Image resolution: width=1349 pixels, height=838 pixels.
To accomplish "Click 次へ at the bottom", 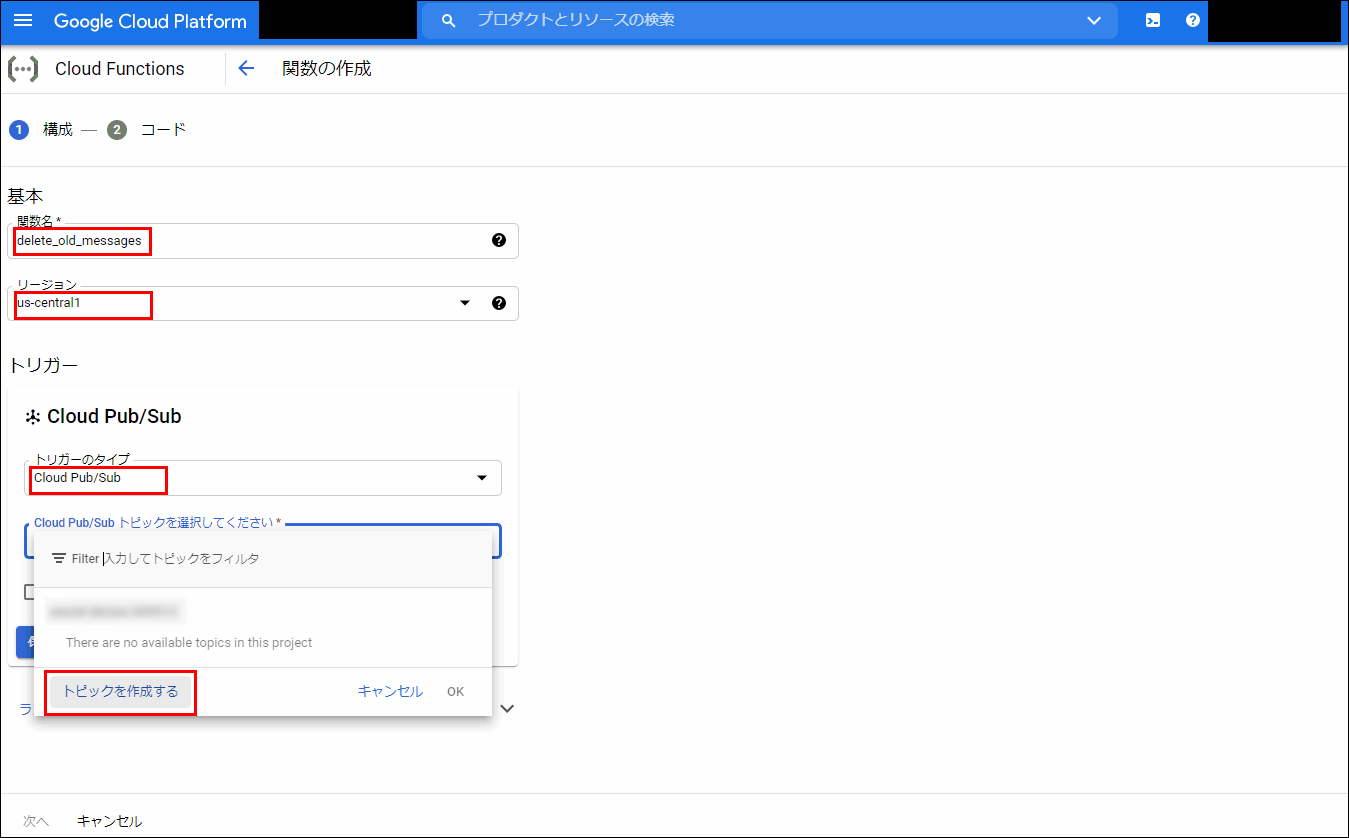I will (36, 821).
